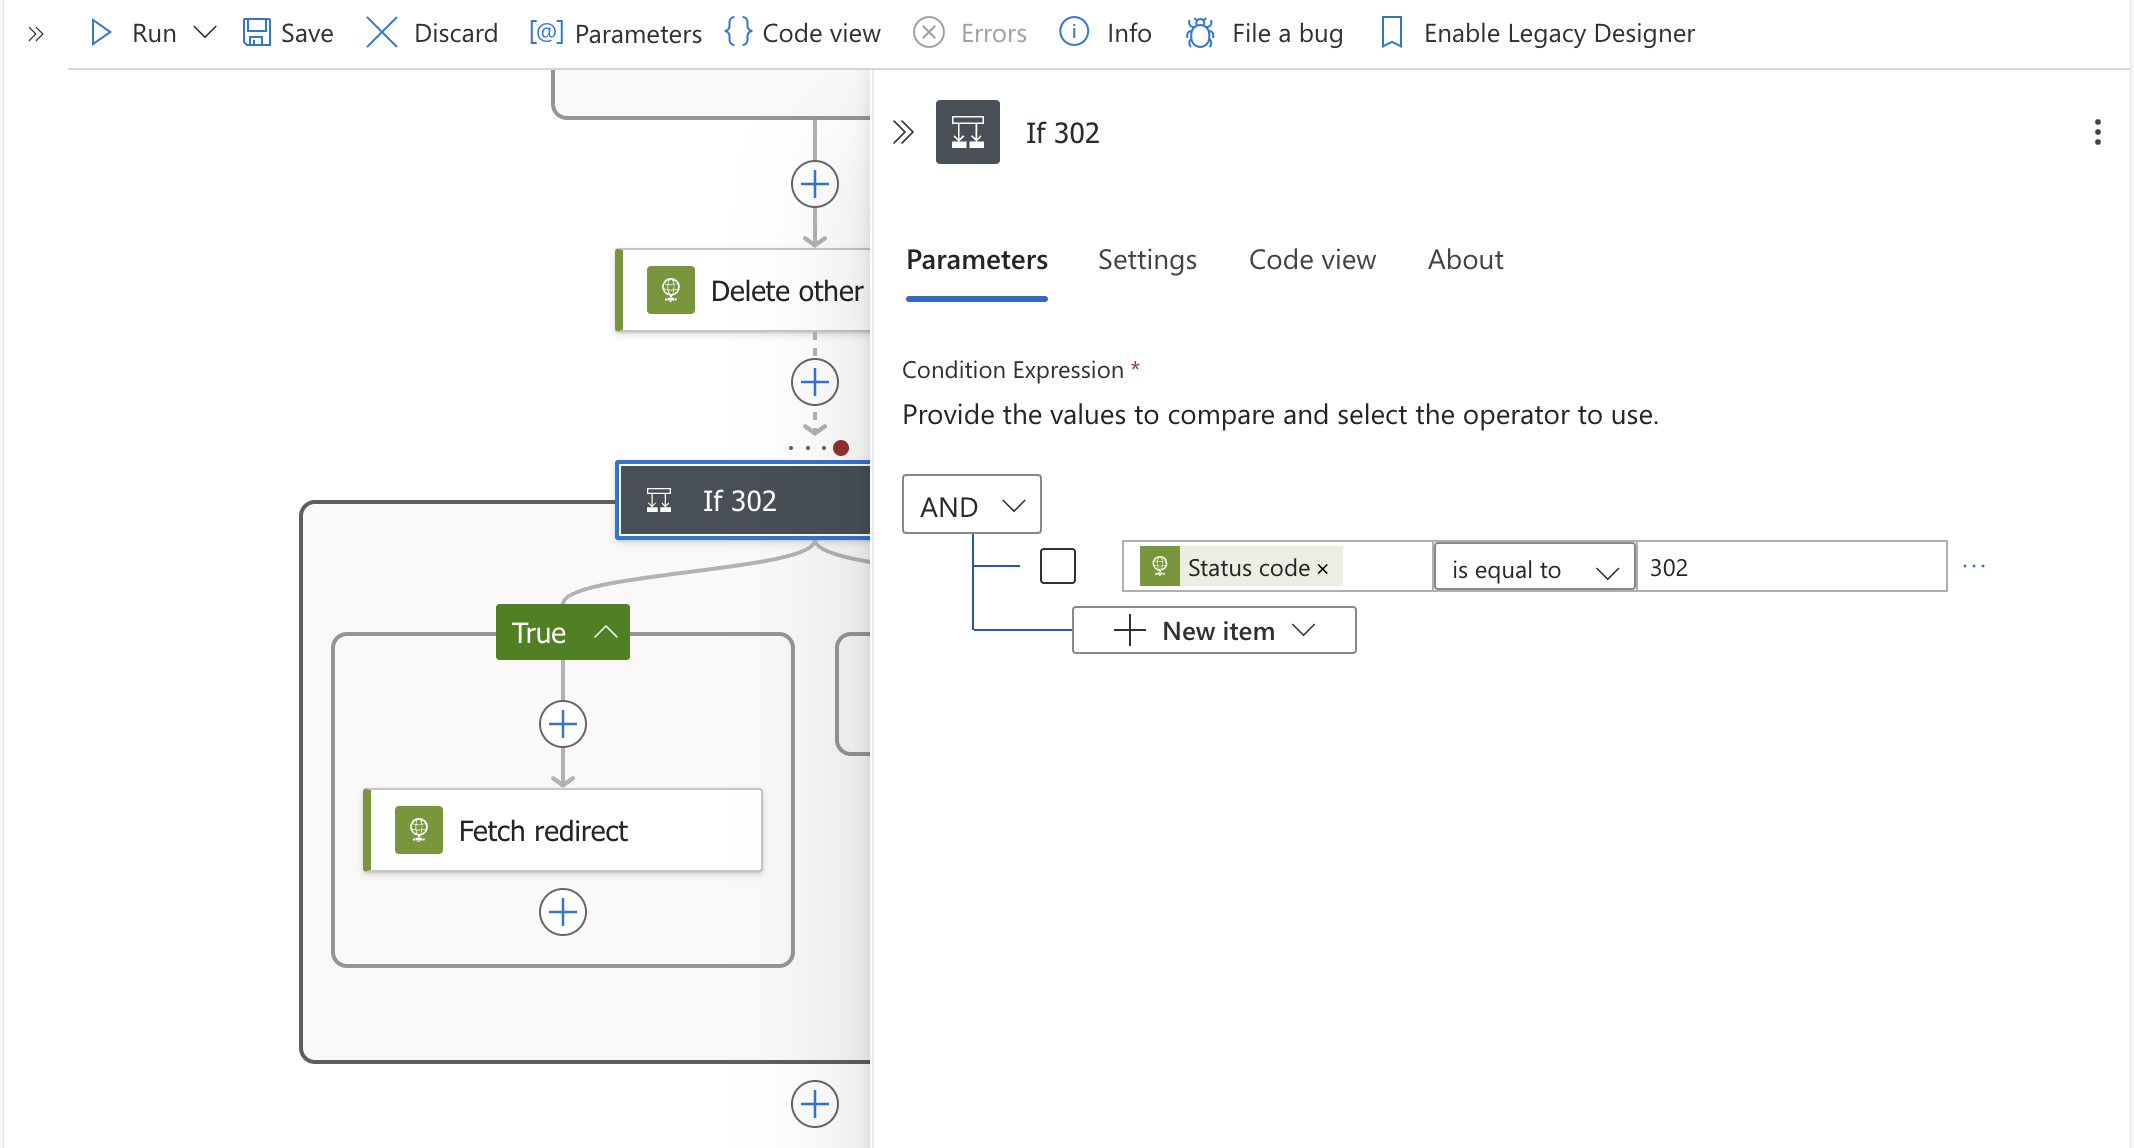Check the Status code condition row checkbox
This screenshot has width=2134, height=1148.
click(x=1057, y=566)
